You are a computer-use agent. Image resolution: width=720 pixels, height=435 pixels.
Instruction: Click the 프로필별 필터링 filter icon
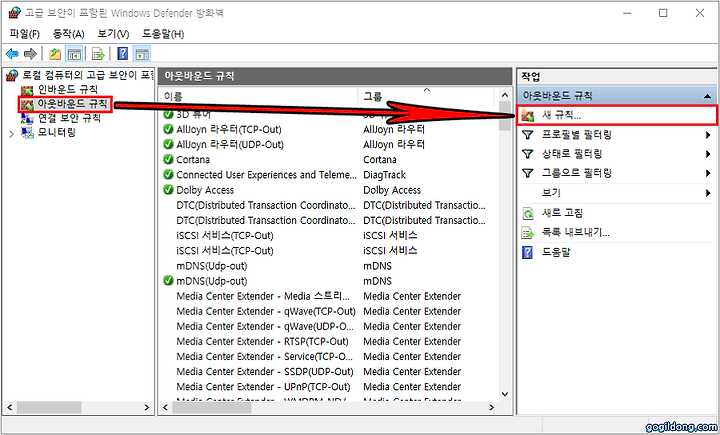pos(528,135)
